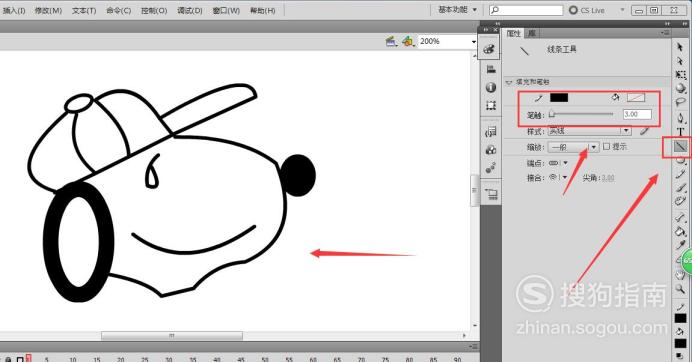Viewport: 692px width, 362px height.
Task: Toggle layer outline box in timeline
Action: 20,359
